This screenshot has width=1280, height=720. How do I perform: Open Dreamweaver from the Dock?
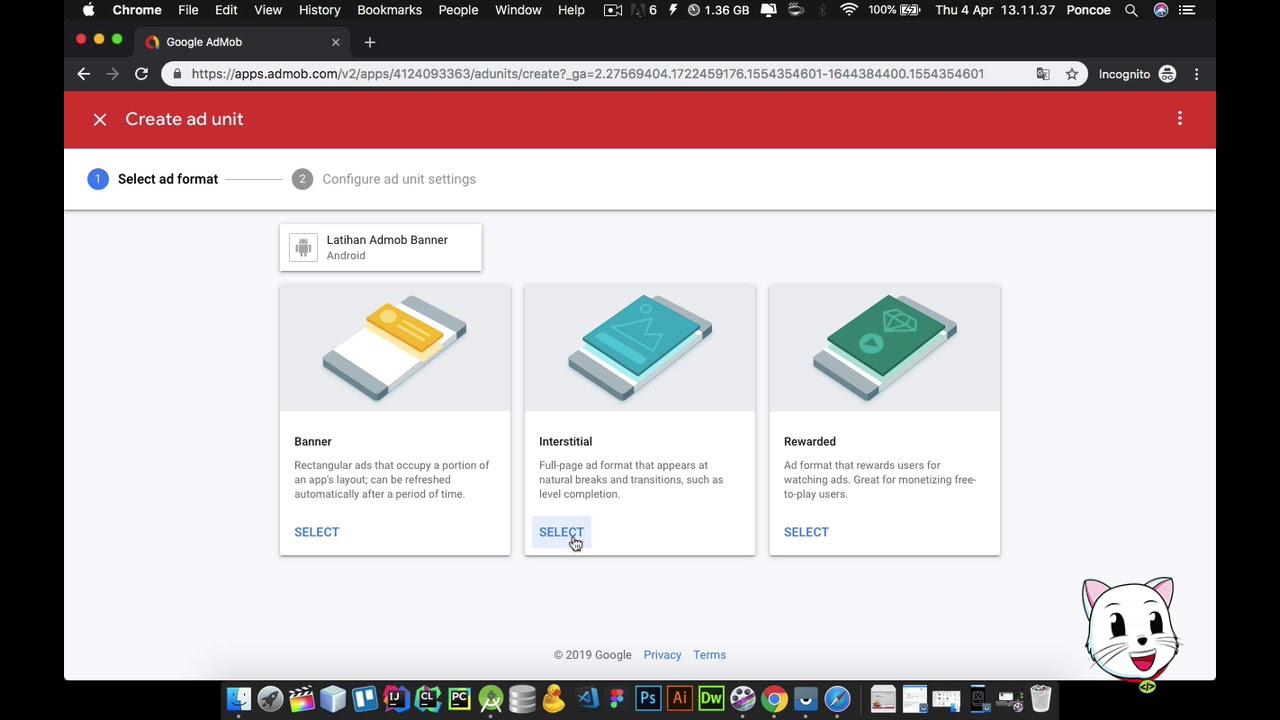click(711, 698)
